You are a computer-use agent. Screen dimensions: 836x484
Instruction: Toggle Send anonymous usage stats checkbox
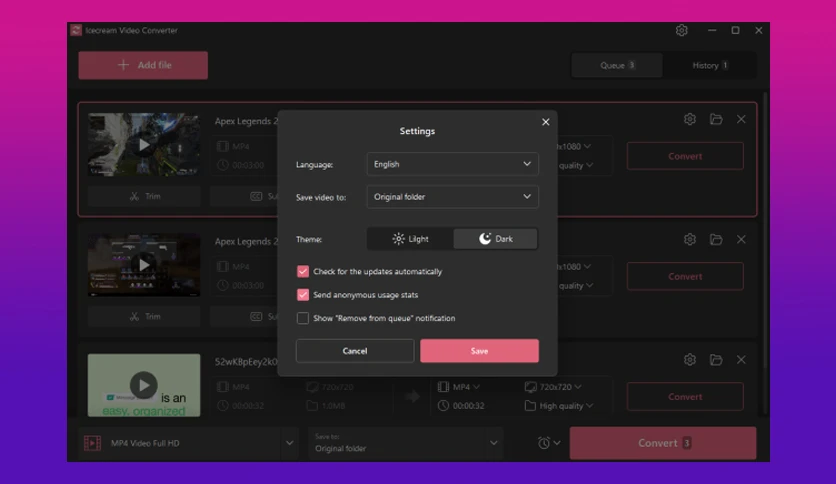(302, 295)
